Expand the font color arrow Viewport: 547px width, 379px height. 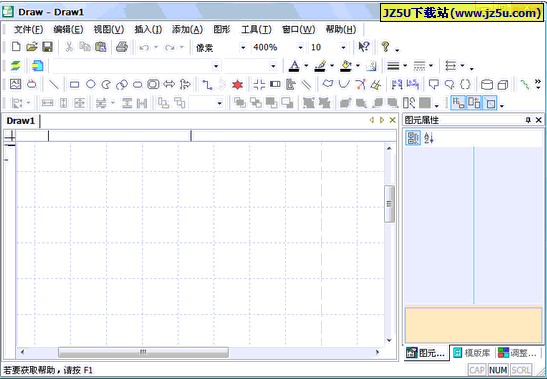[x=306, y=66]
